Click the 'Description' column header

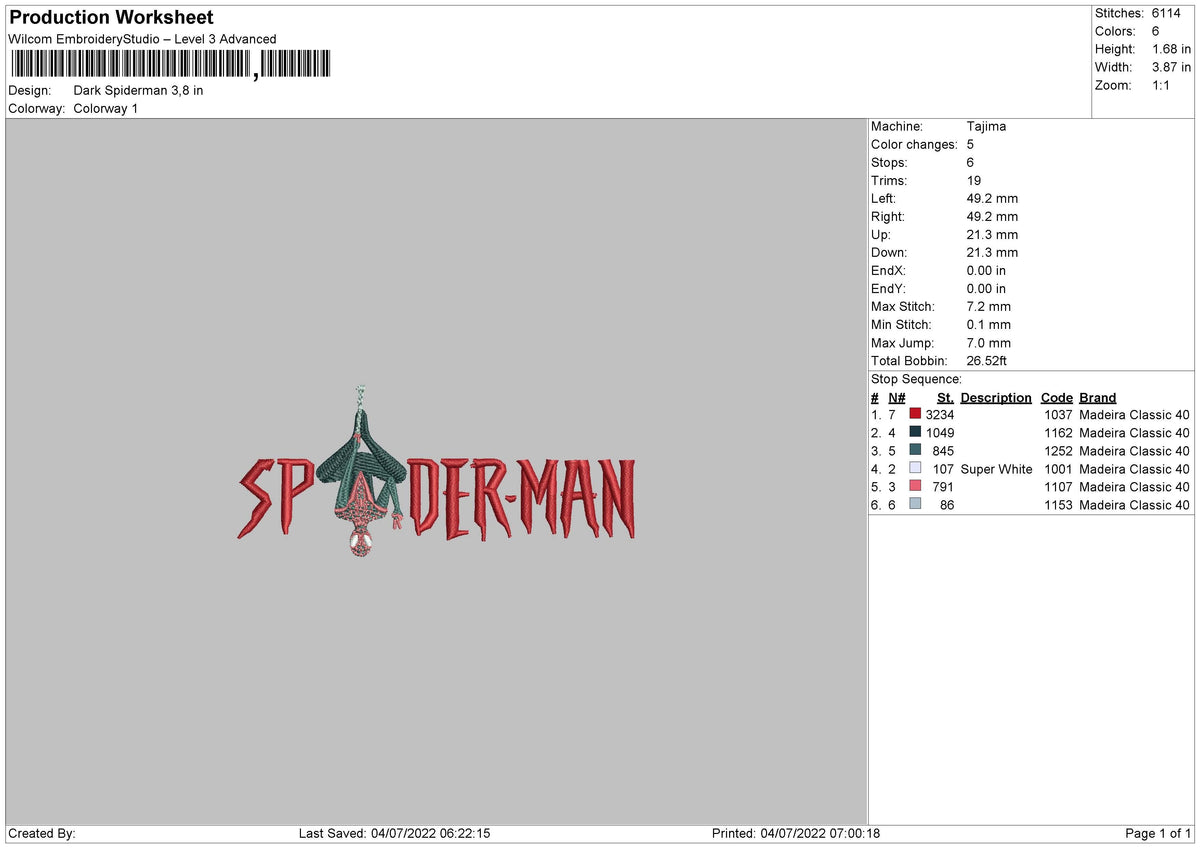point(996,397)
